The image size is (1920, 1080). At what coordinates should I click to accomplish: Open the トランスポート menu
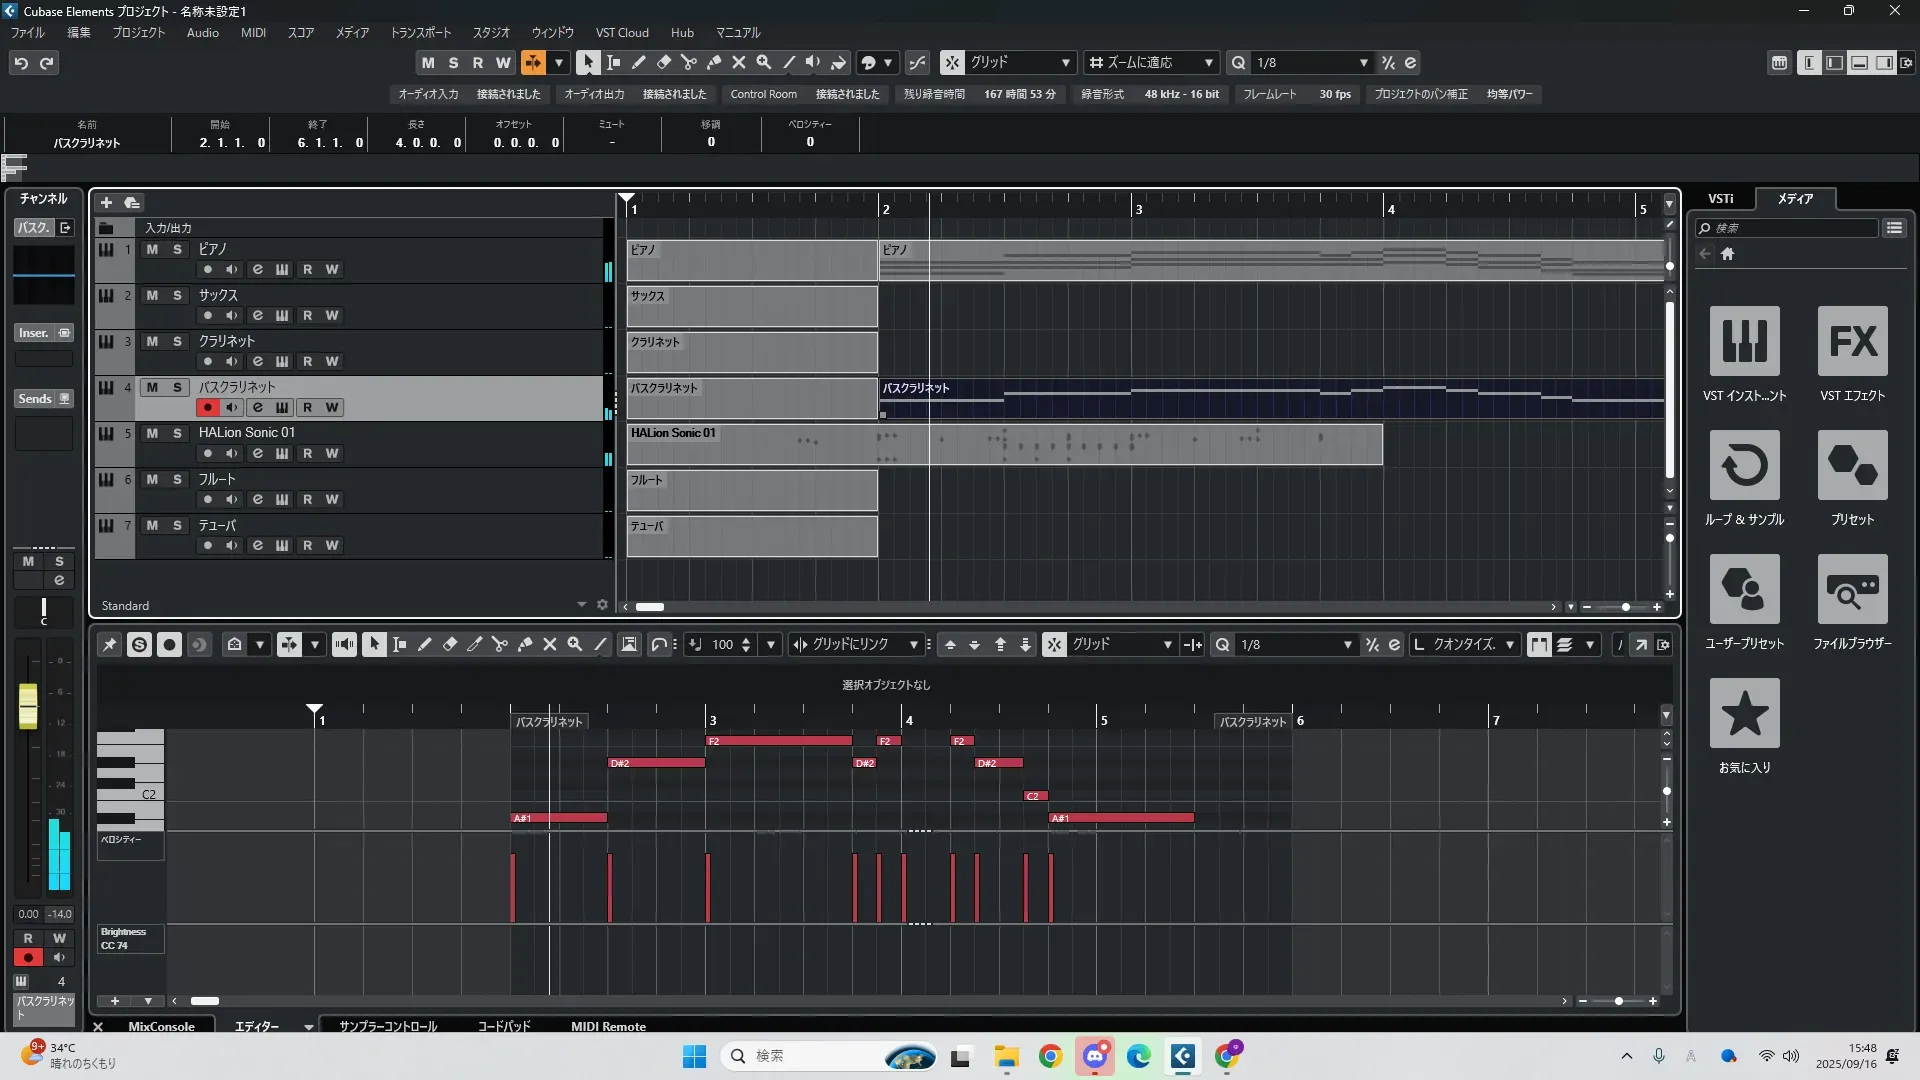pos(420,32)
